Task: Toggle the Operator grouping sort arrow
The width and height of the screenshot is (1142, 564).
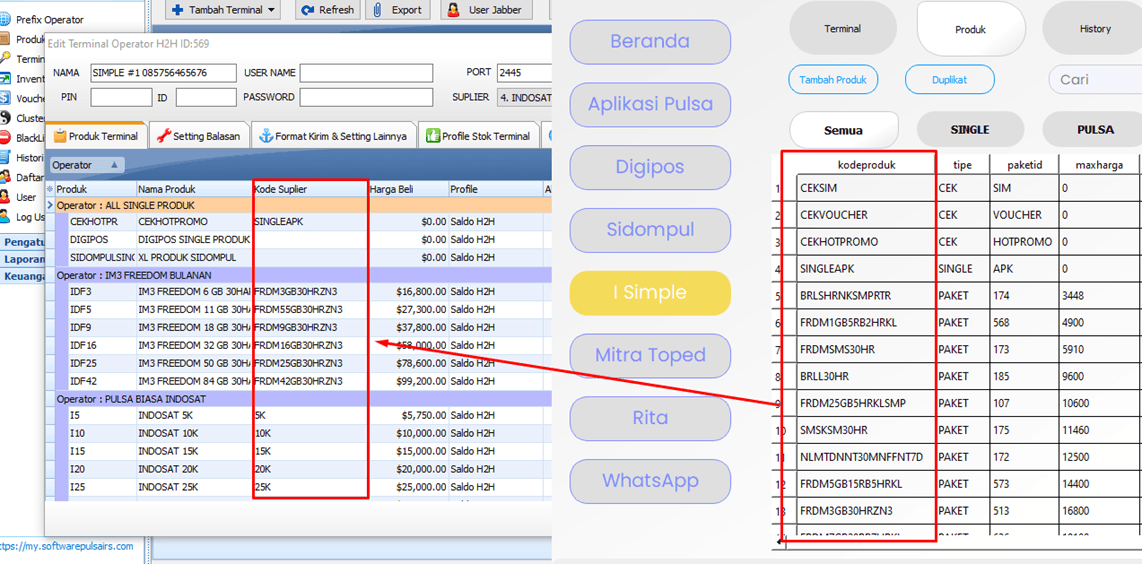Action: (x=114, y=165)
